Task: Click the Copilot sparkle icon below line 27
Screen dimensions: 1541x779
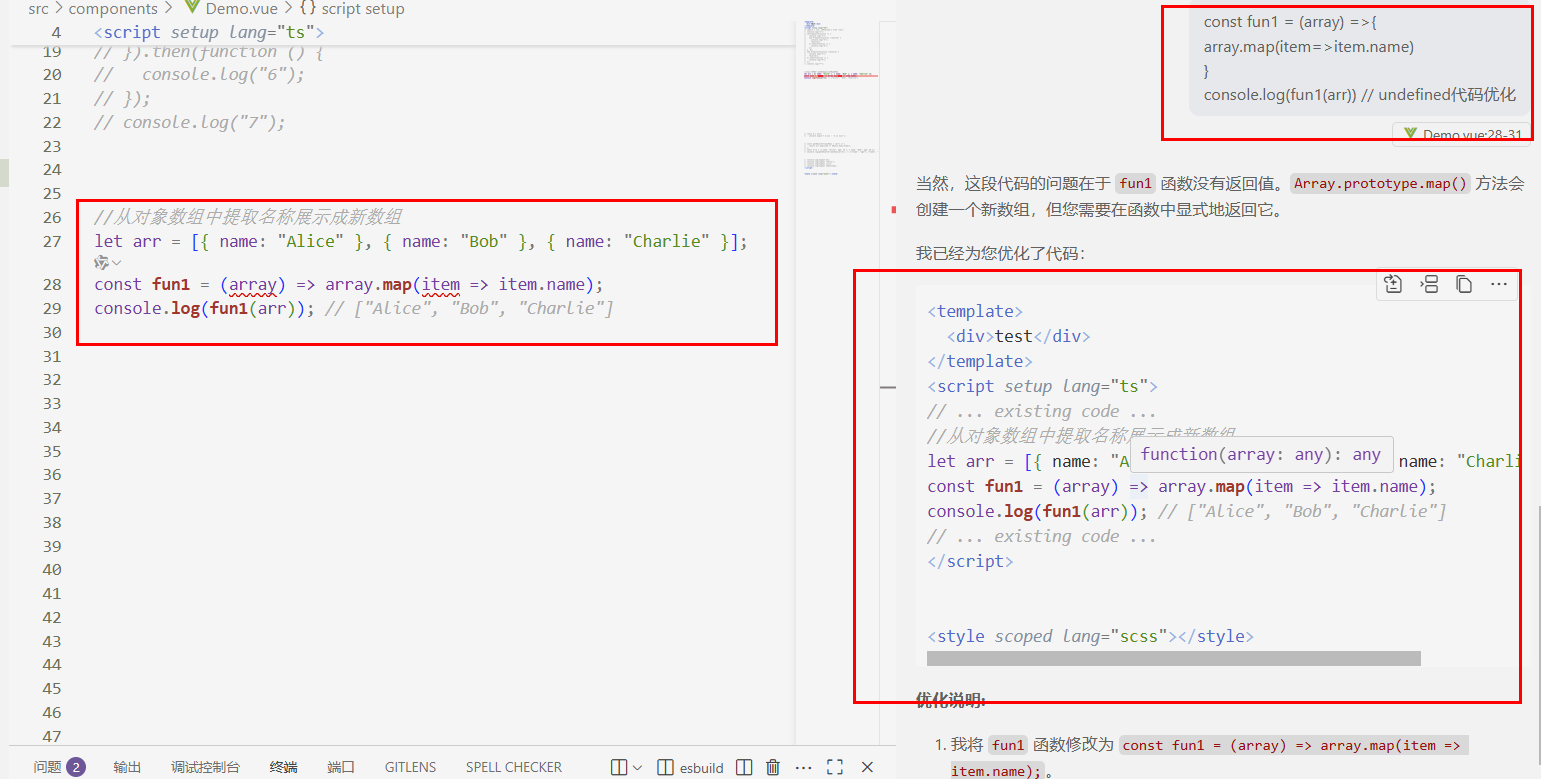Action: [102, 262]
